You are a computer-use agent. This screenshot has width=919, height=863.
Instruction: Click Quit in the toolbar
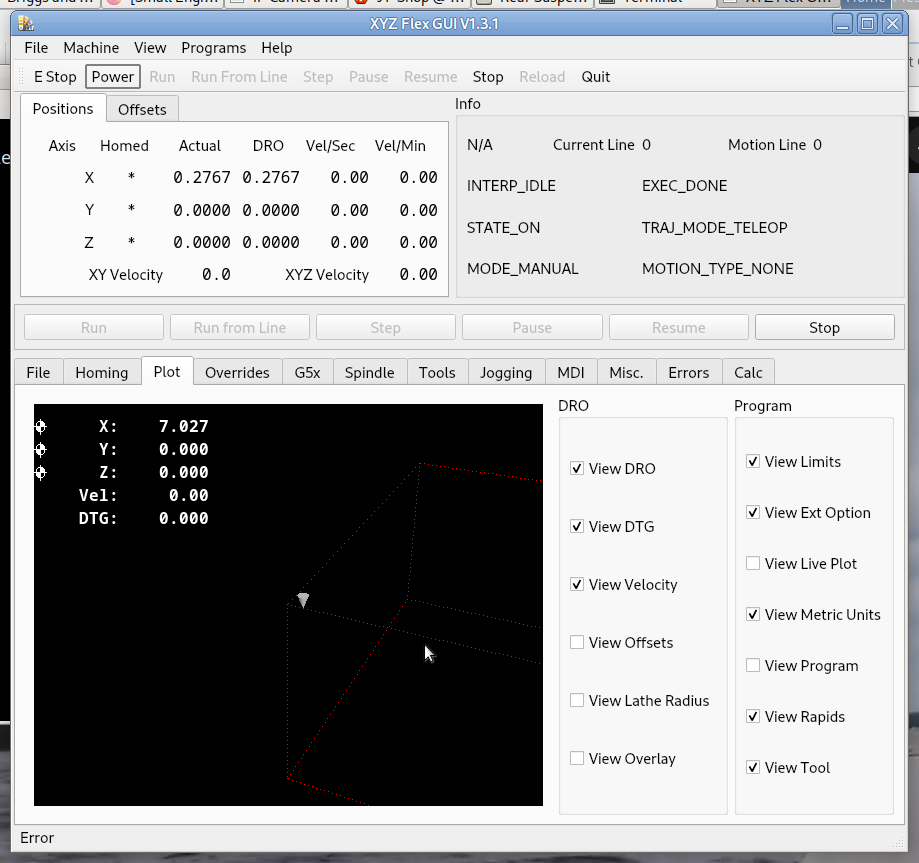[596, 77]
